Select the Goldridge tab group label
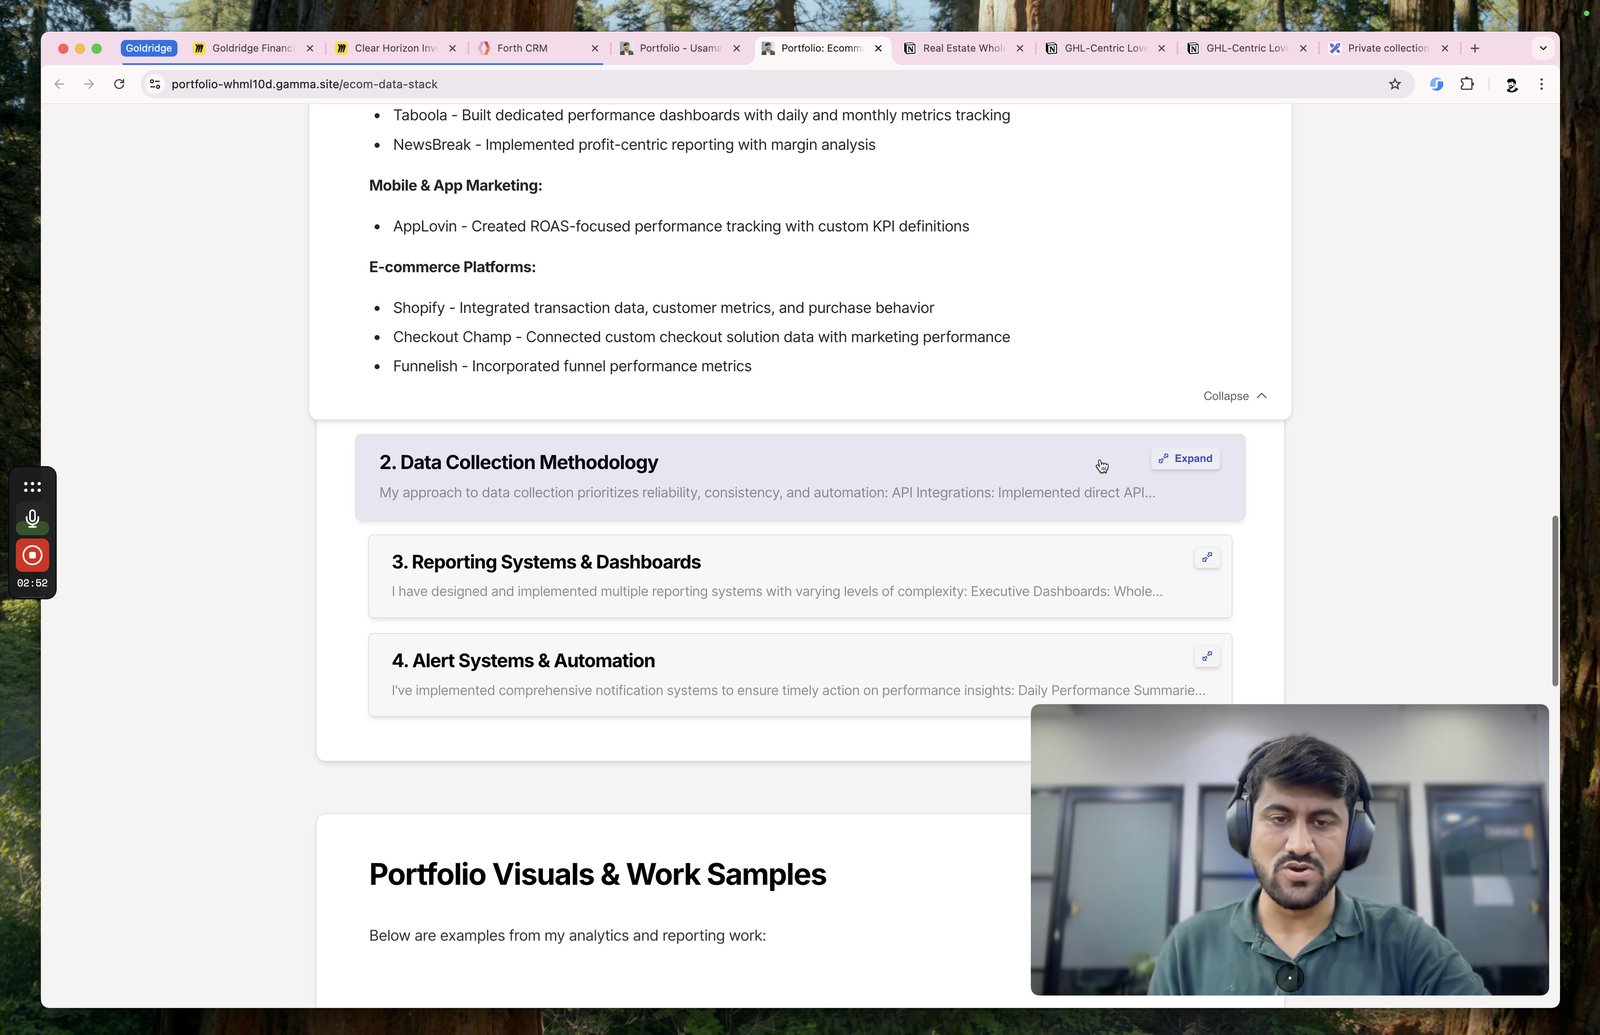 [149, 48]
